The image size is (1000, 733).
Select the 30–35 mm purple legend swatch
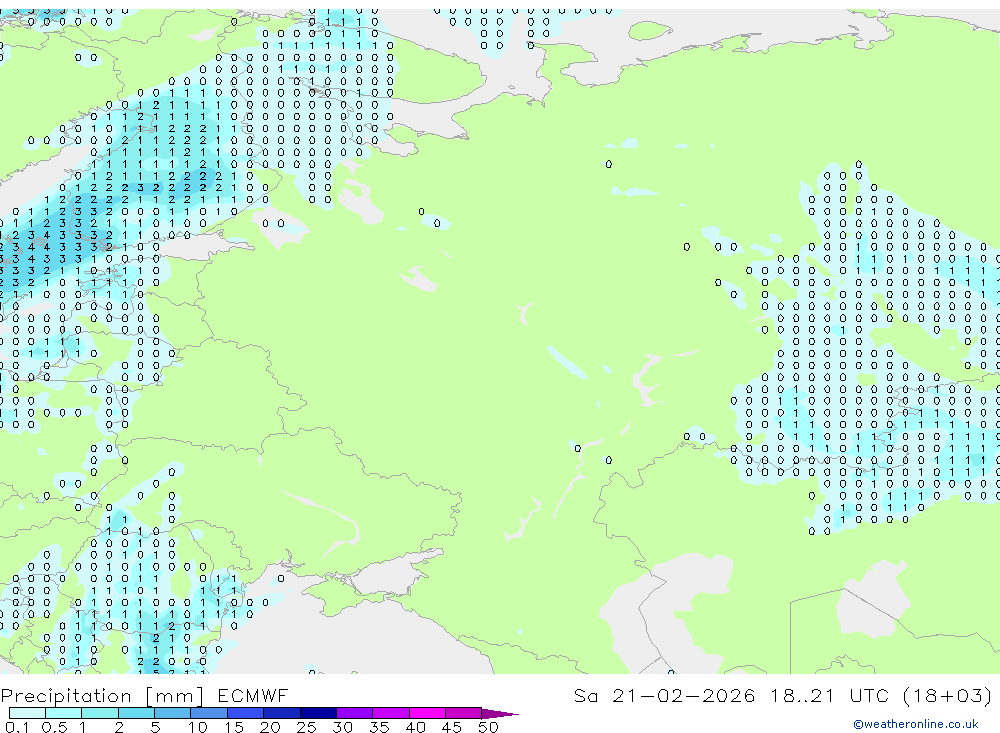355,713
